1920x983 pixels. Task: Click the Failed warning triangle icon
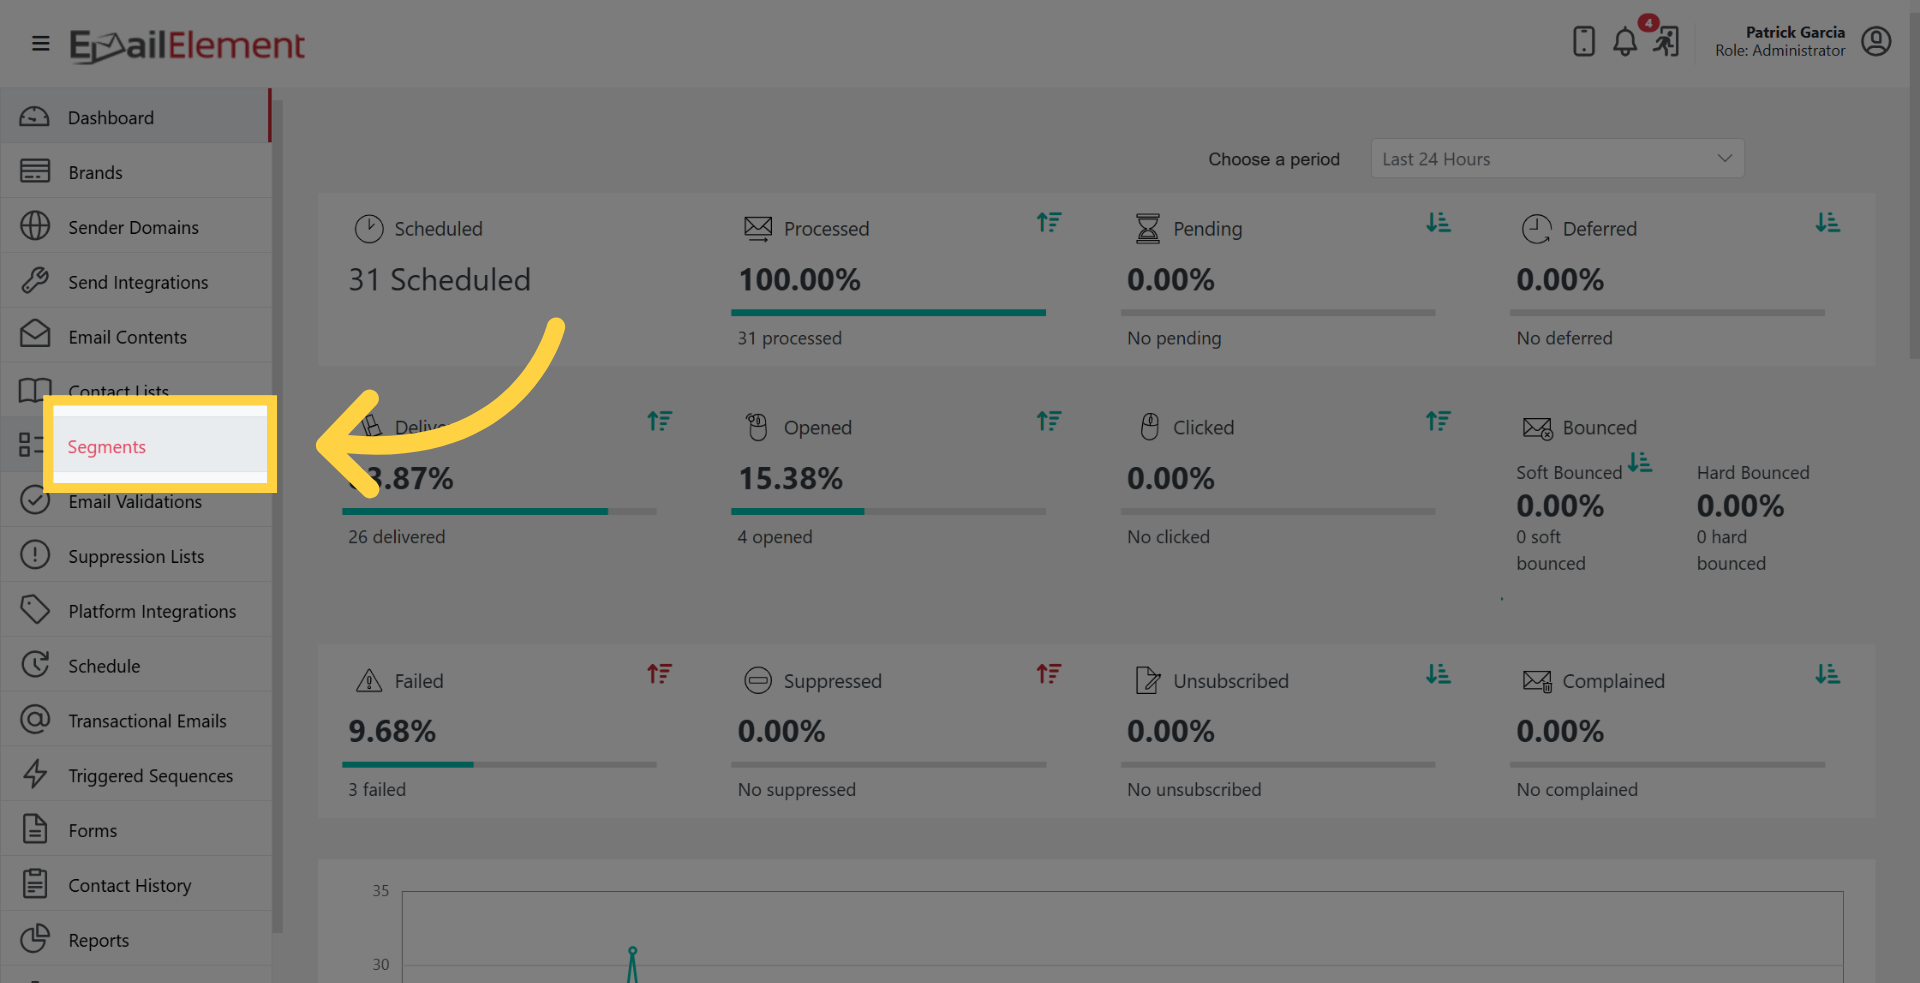pyautogui.click(x=369, y=681)
